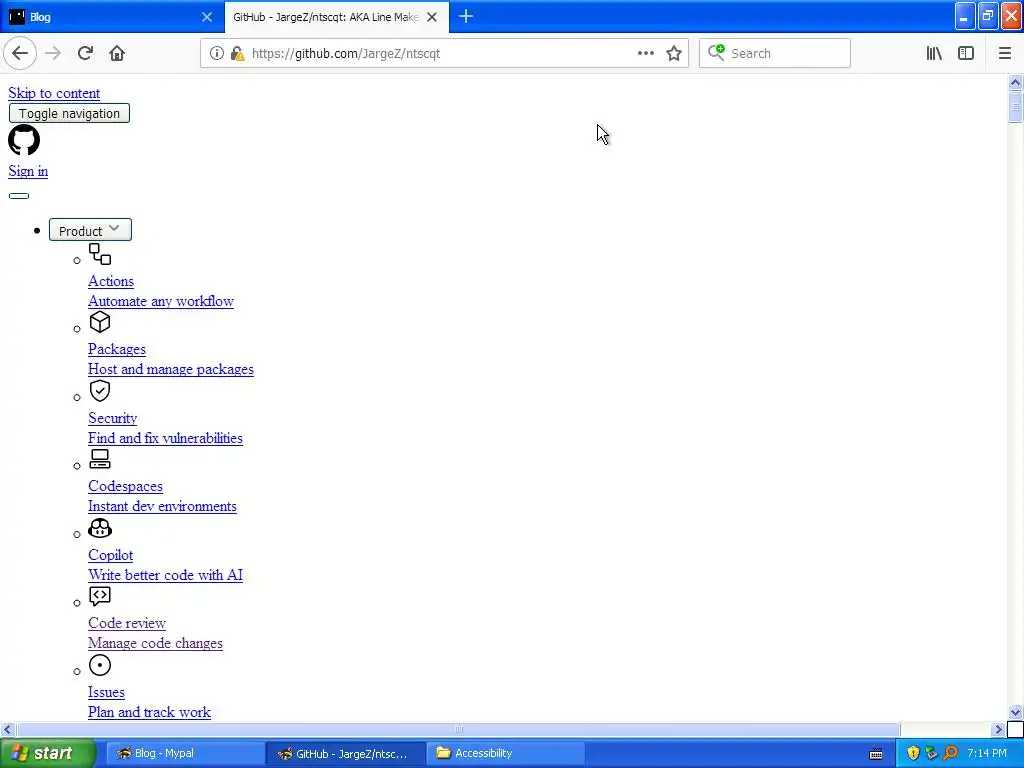Click the GitHub Octocat logo
This screenshot has width=1024, height=768.
coord(24,140)
